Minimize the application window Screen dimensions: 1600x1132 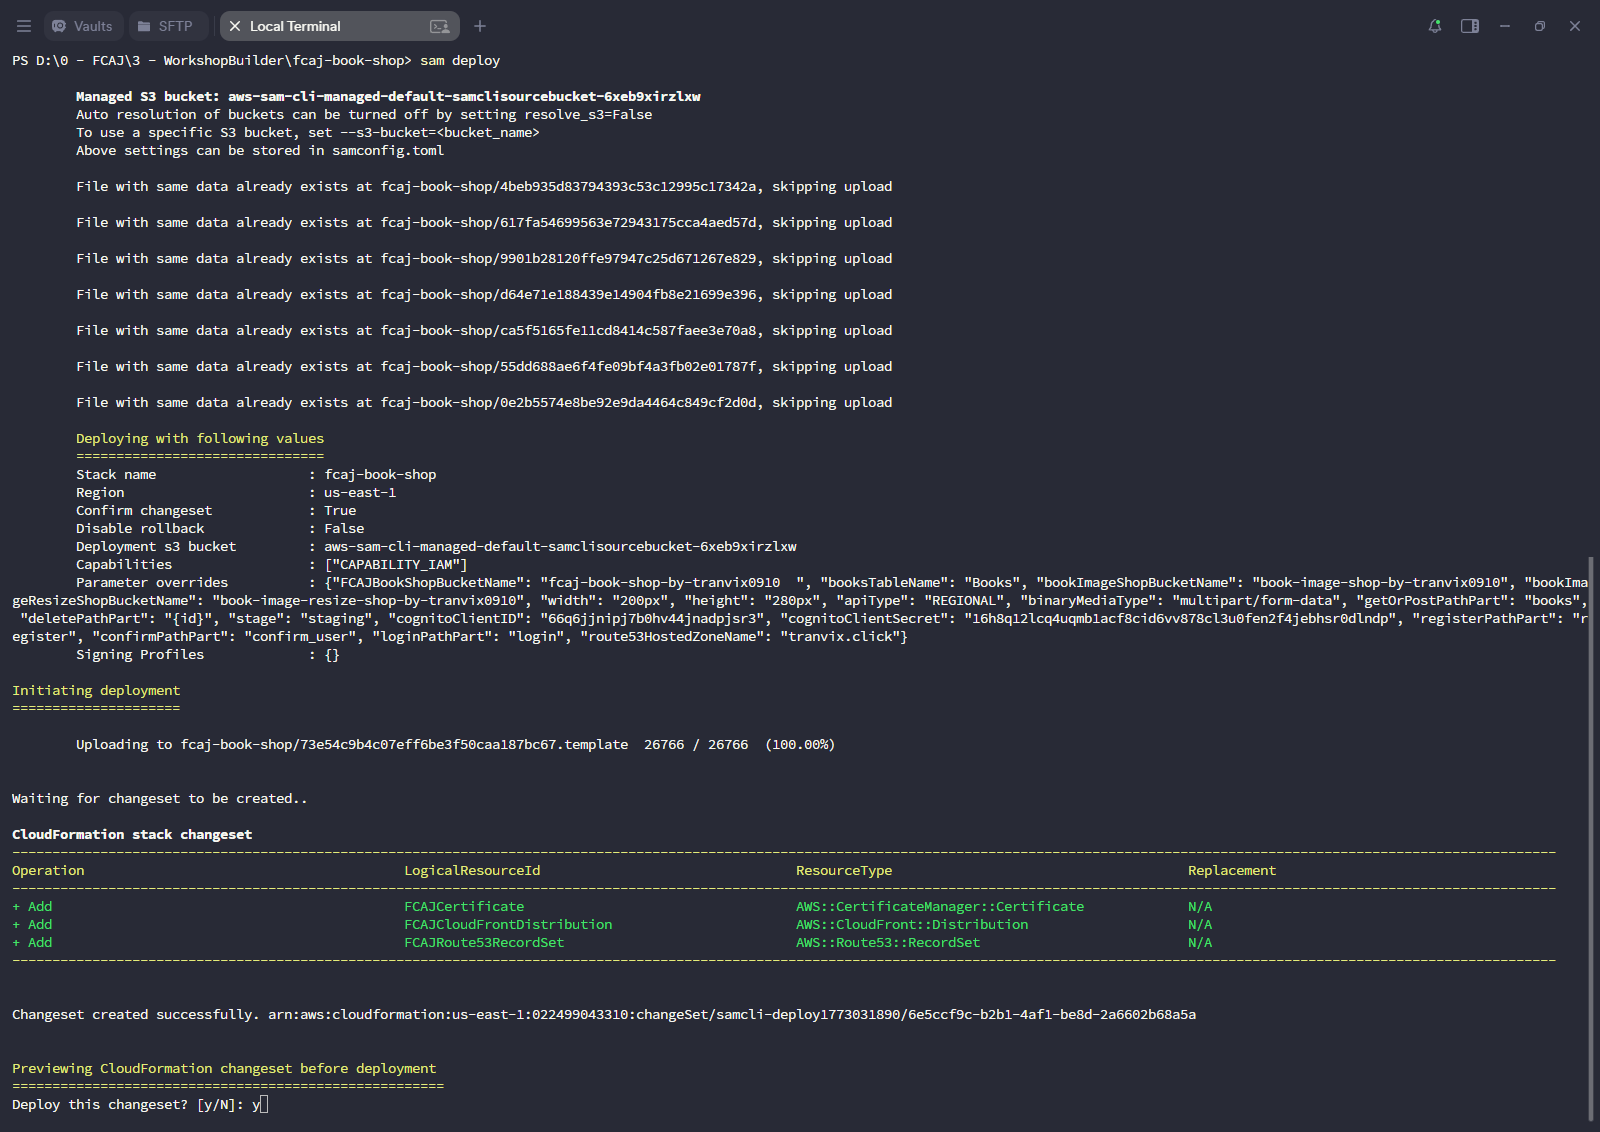1505,26
